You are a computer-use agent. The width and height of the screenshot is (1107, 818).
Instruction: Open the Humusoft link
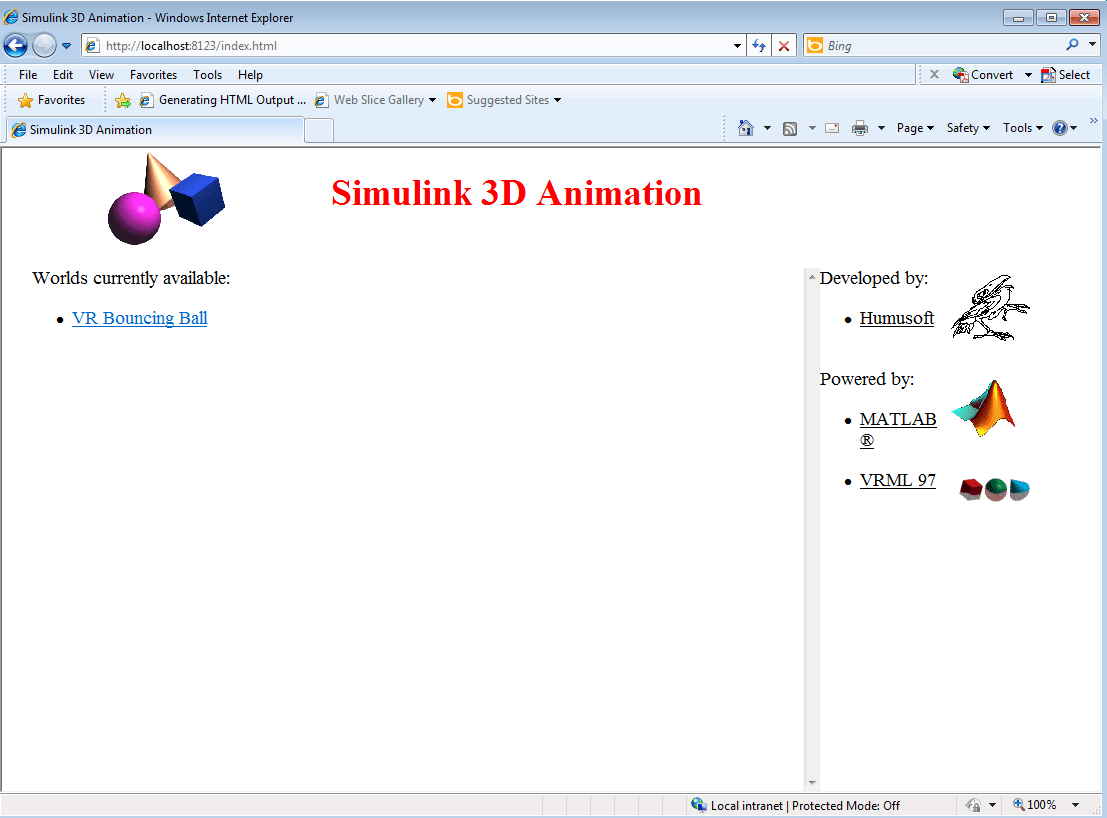point(897,318)
